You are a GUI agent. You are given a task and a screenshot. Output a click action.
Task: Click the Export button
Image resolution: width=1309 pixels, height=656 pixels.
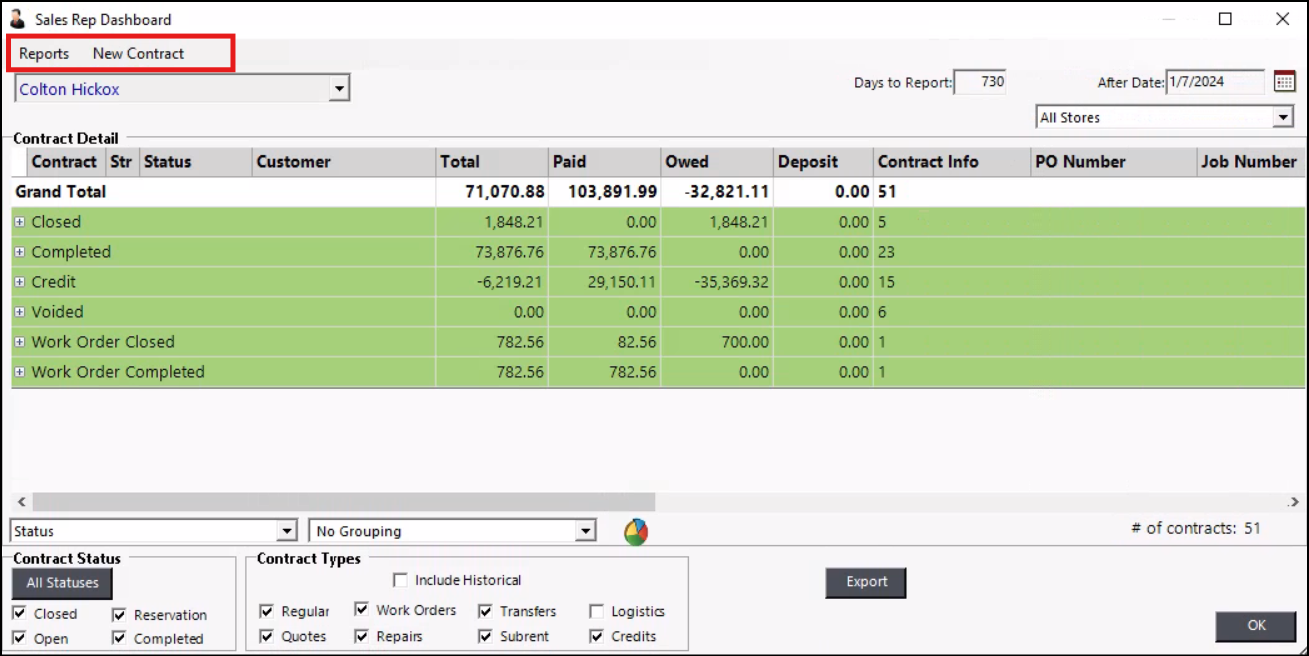(x=866, y=582)
